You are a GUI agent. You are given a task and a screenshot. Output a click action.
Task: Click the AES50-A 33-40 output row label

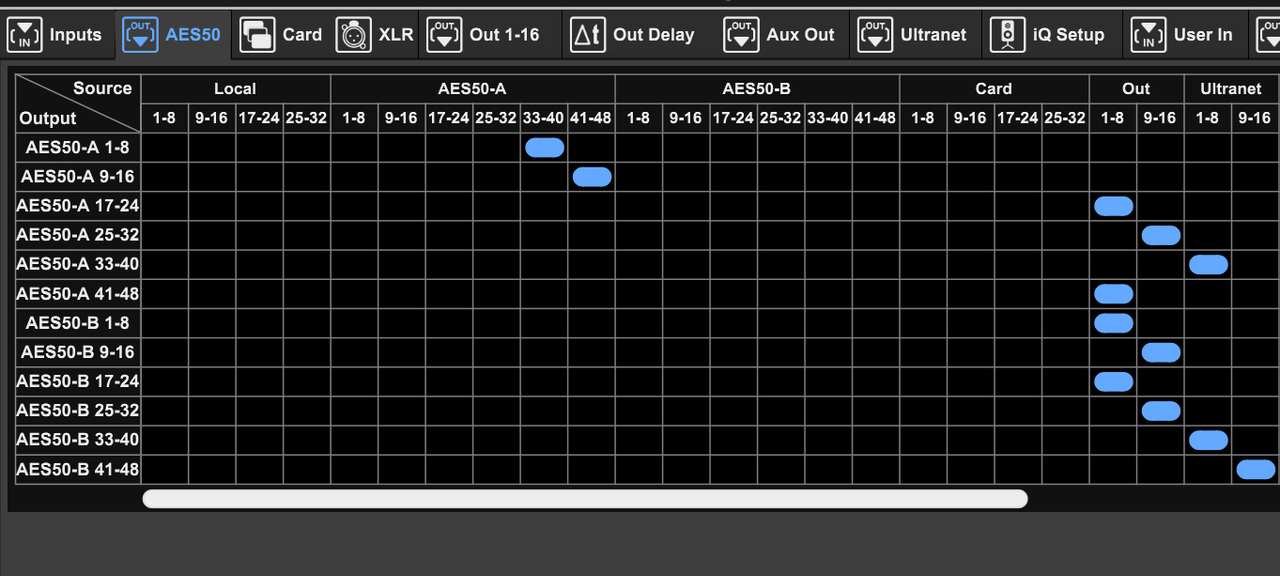click(78, 264)
